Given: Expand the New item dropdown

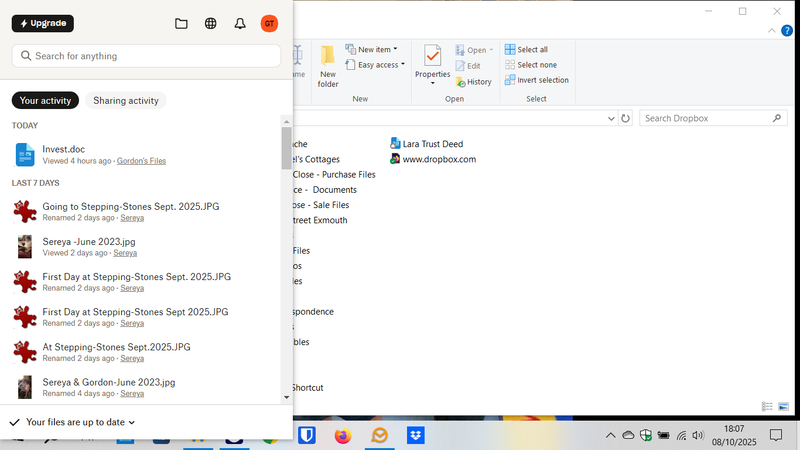Looking at the screenshot, I should [x=371, y=49].
